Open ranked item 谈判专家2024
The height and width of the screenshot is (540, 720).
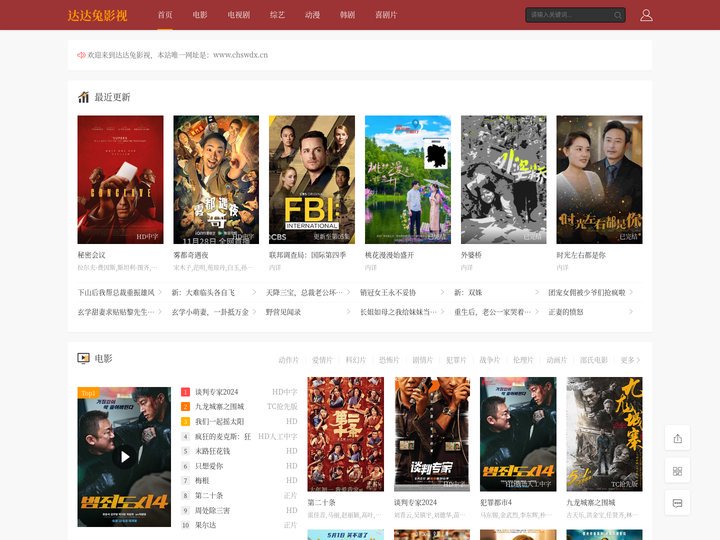point(217,392)
